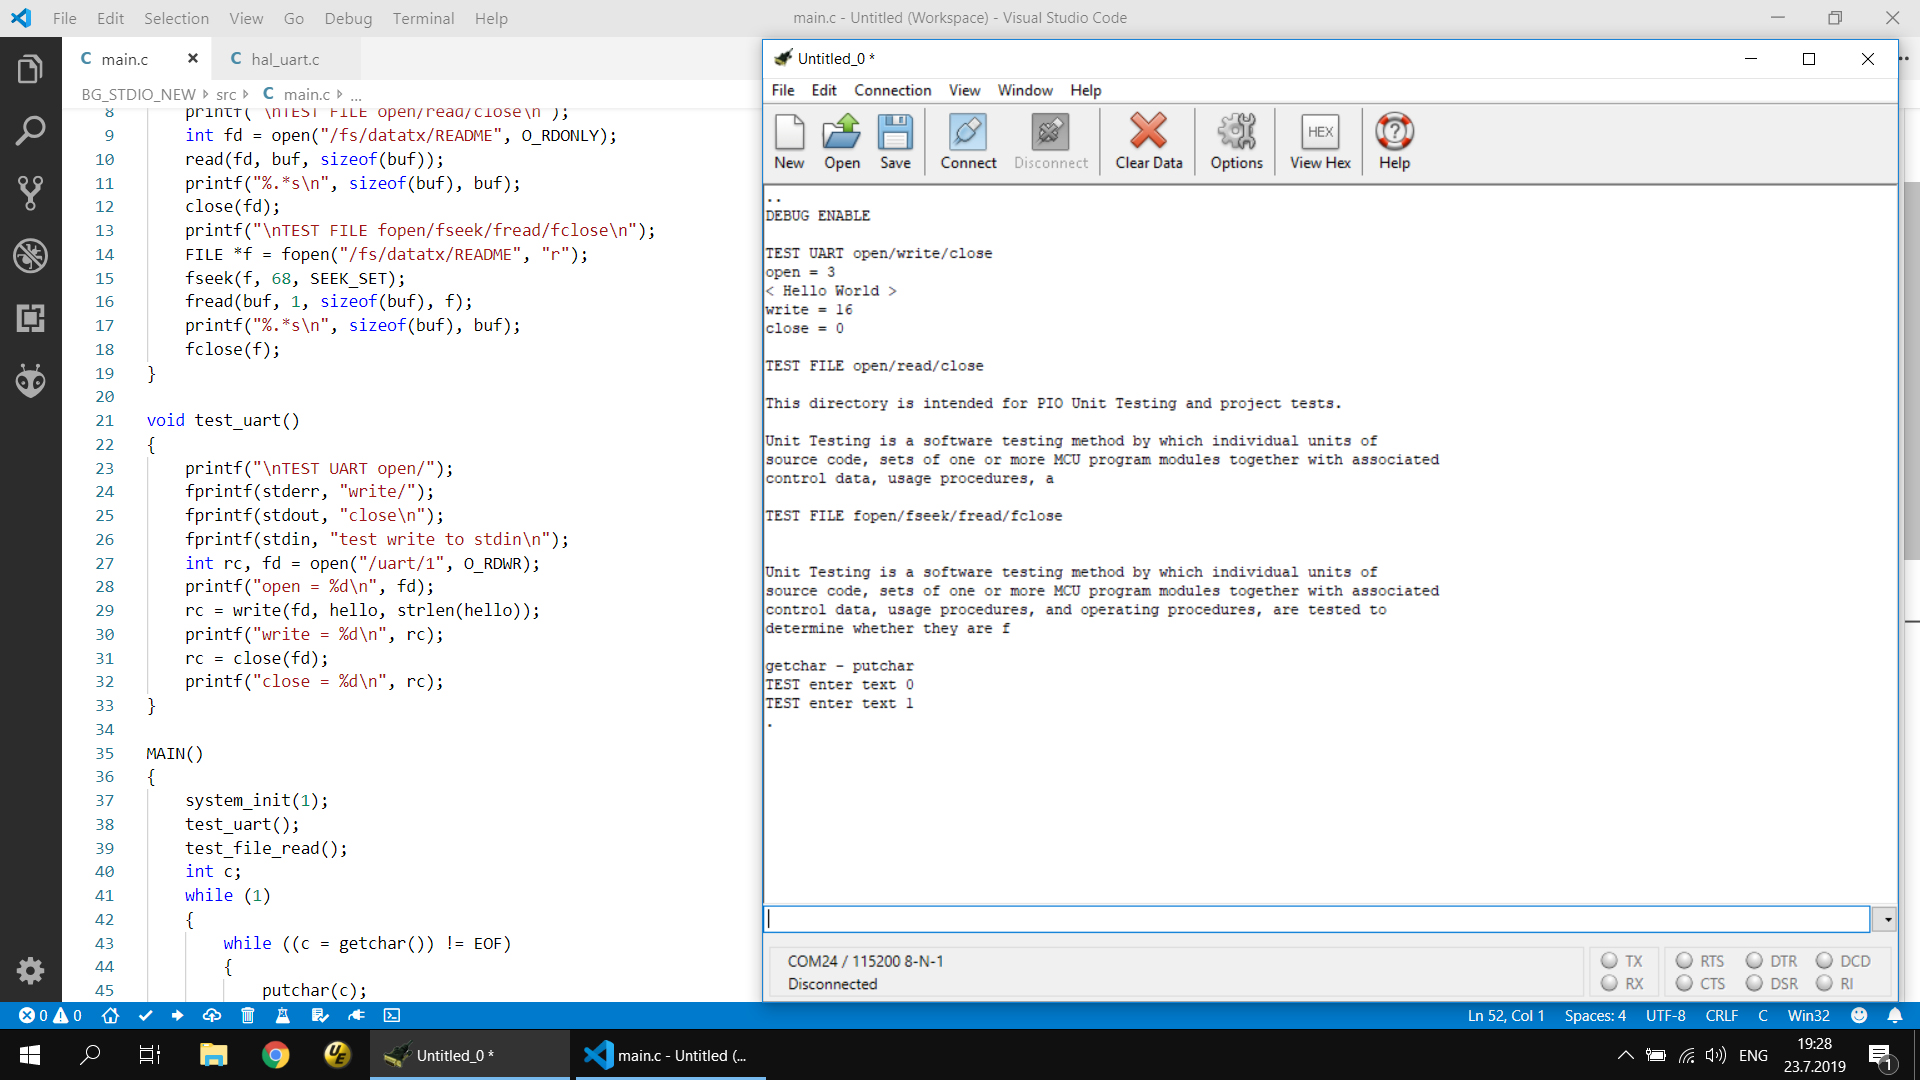
Task: Open the Spaces: 4 indentation picker
Action: [x=1595, y=1015]
